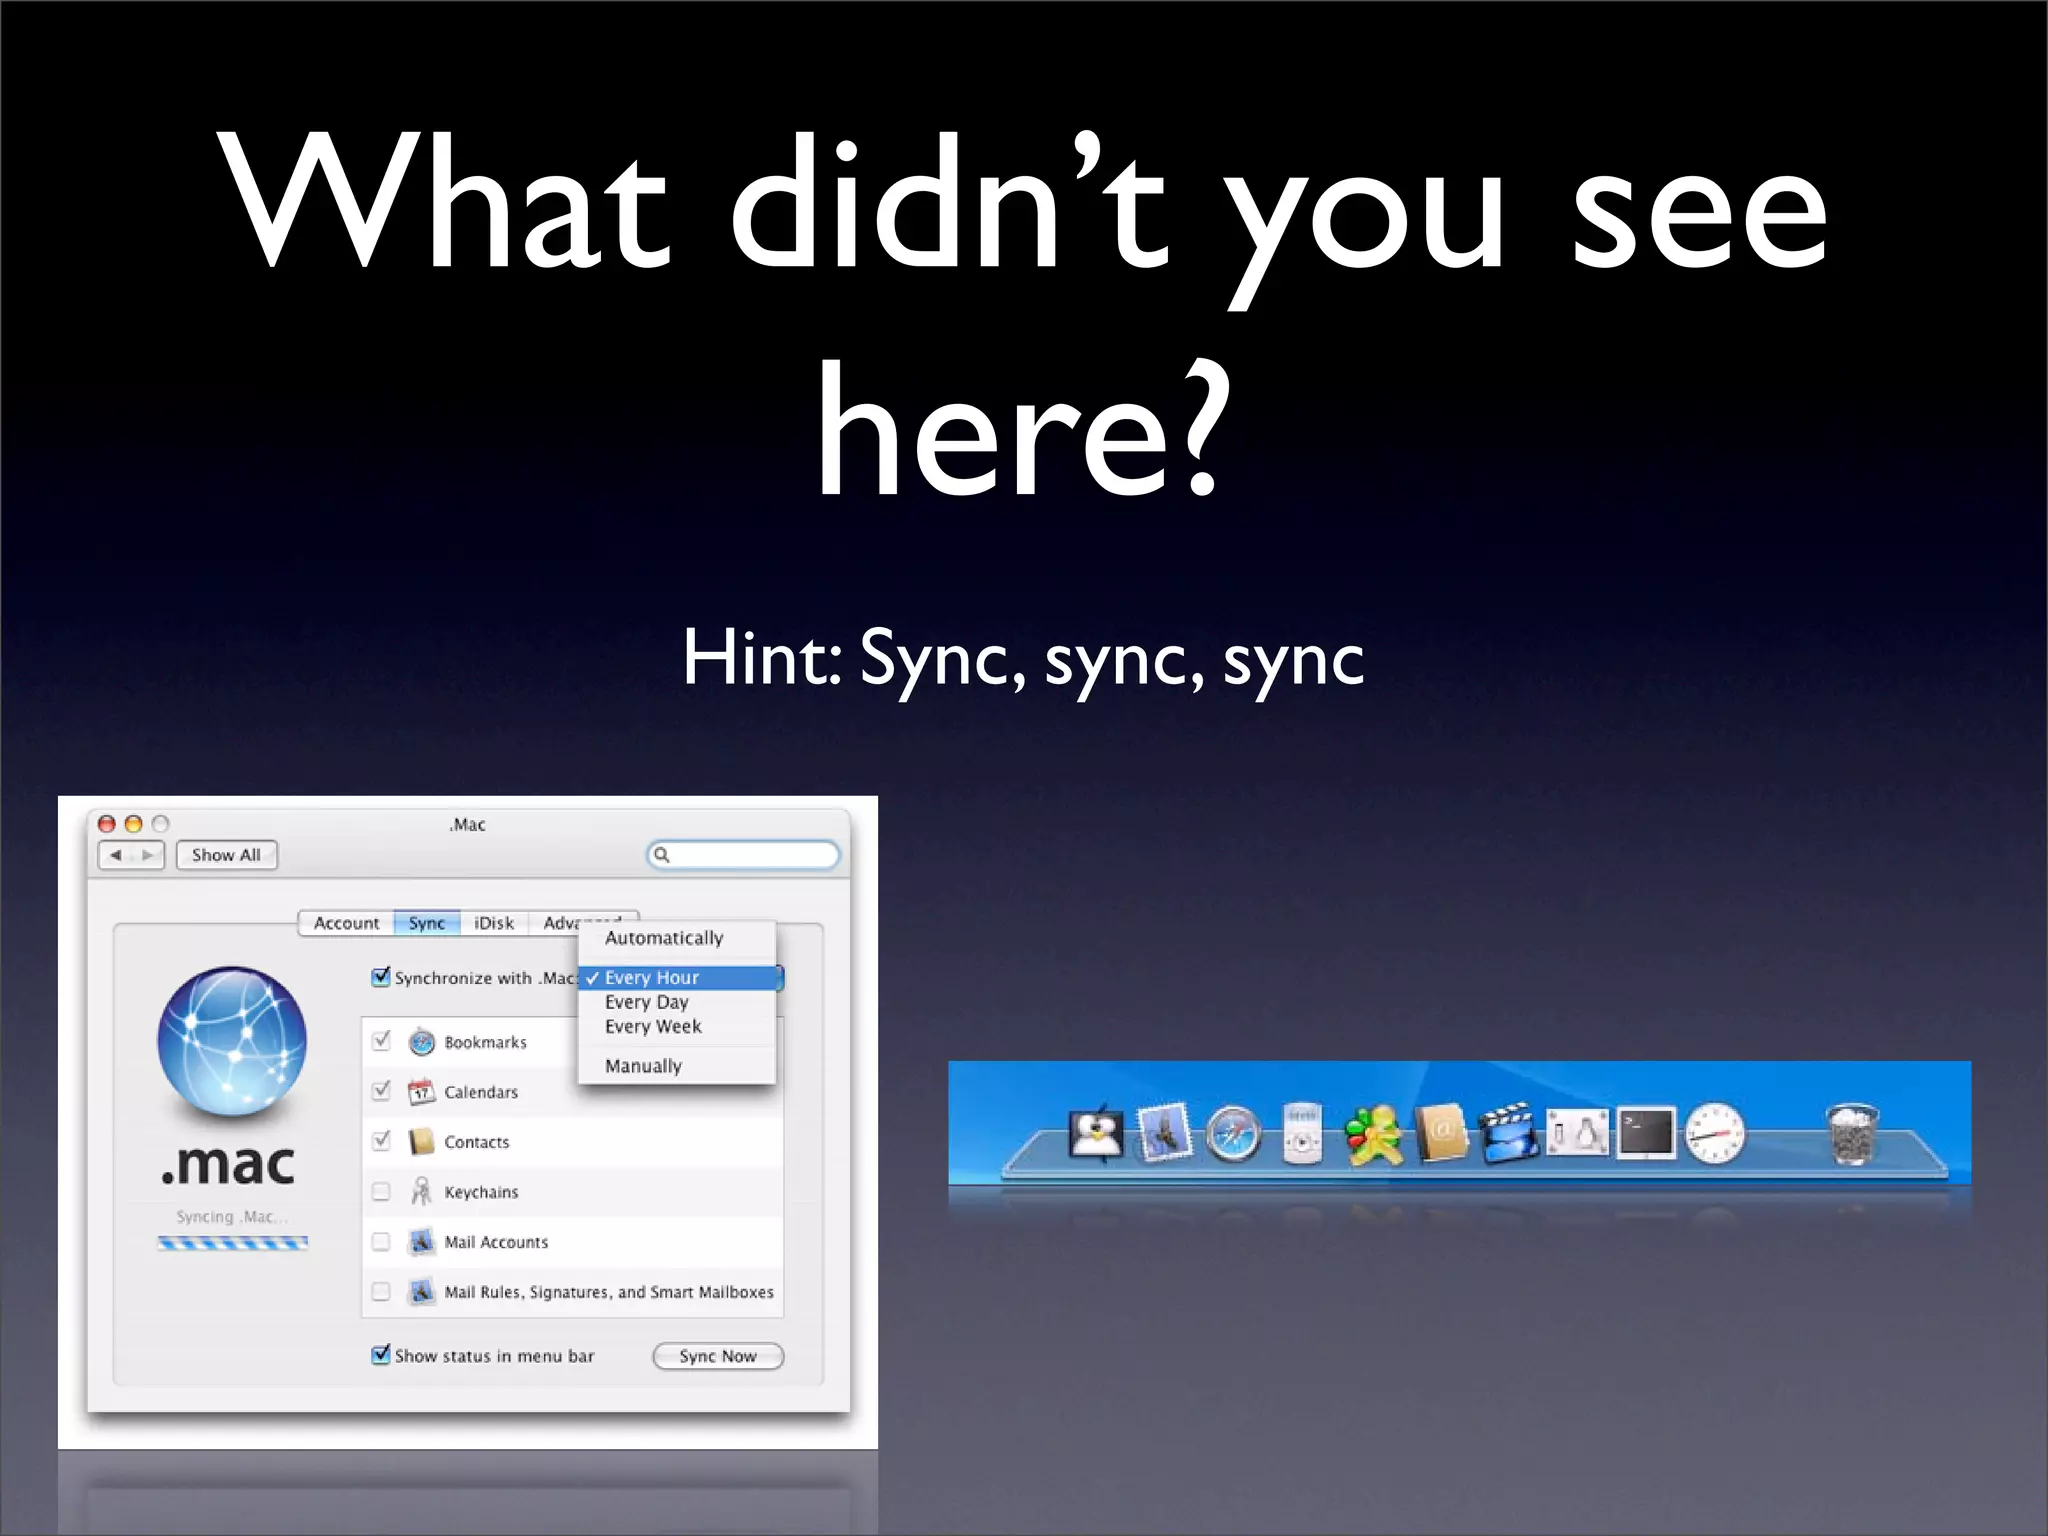Click the Show All button

226,855
